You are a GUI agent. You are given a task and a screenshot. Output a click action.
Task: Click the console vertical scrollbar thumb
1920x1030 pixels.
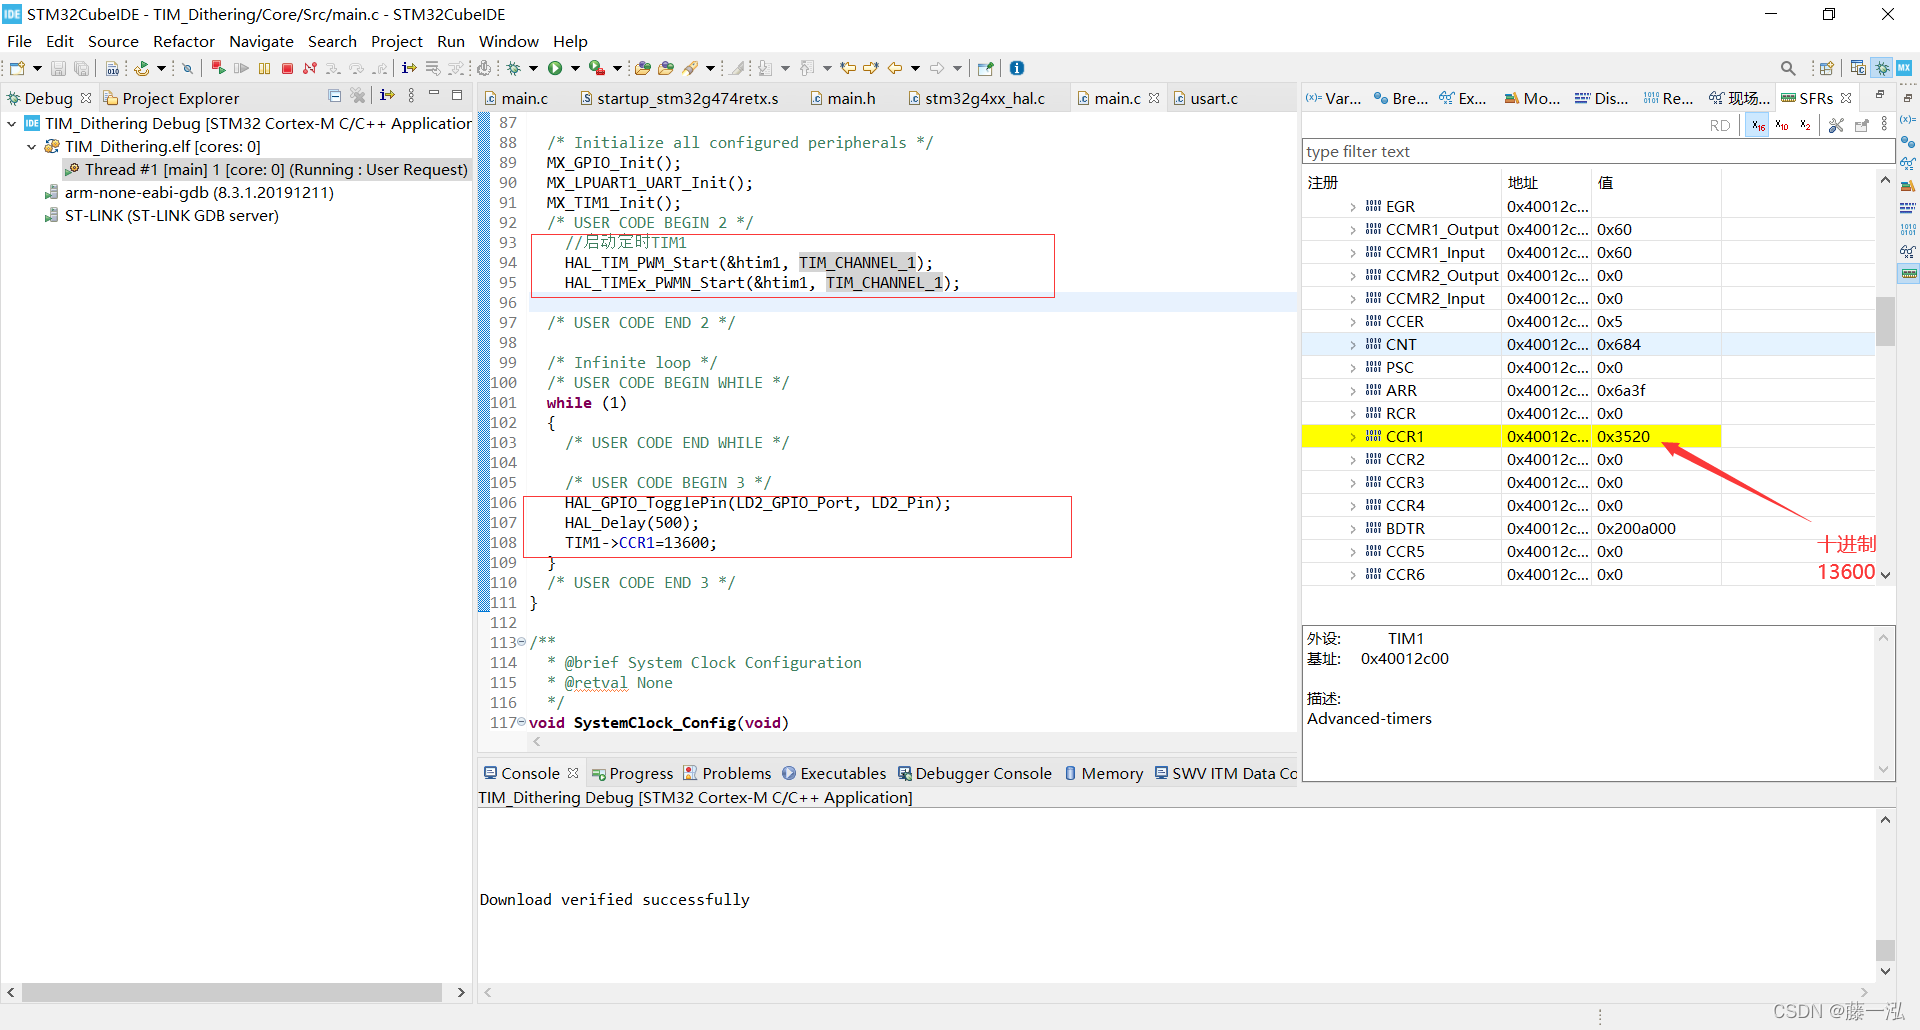(1885, 949)
